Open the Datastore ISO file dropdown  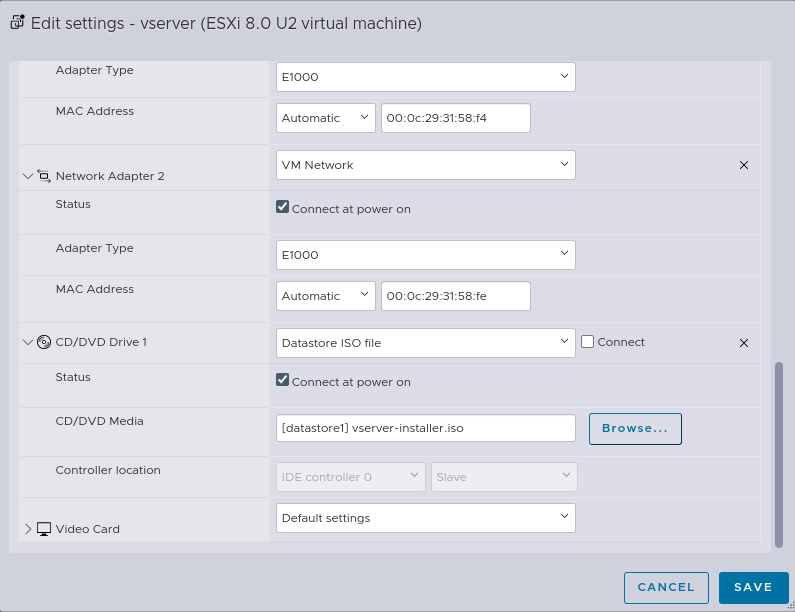coord(425,343)
